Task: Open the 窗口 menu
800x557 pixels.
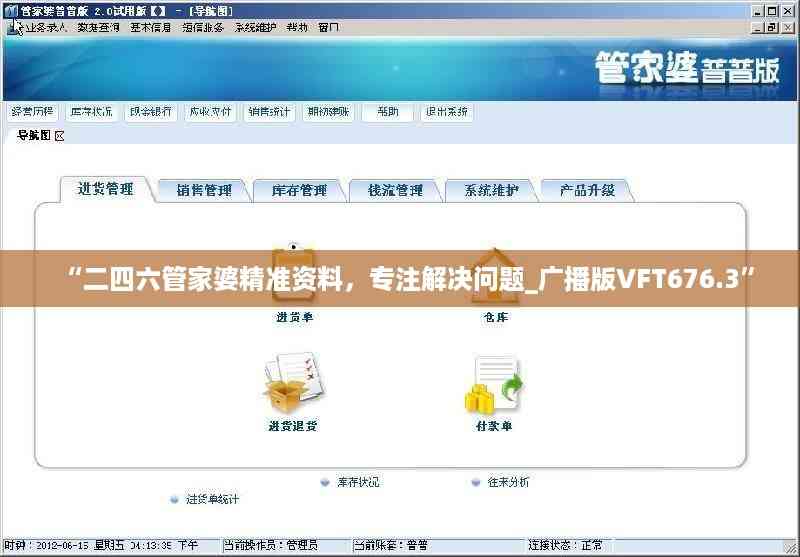Action: tap(328, 27)
